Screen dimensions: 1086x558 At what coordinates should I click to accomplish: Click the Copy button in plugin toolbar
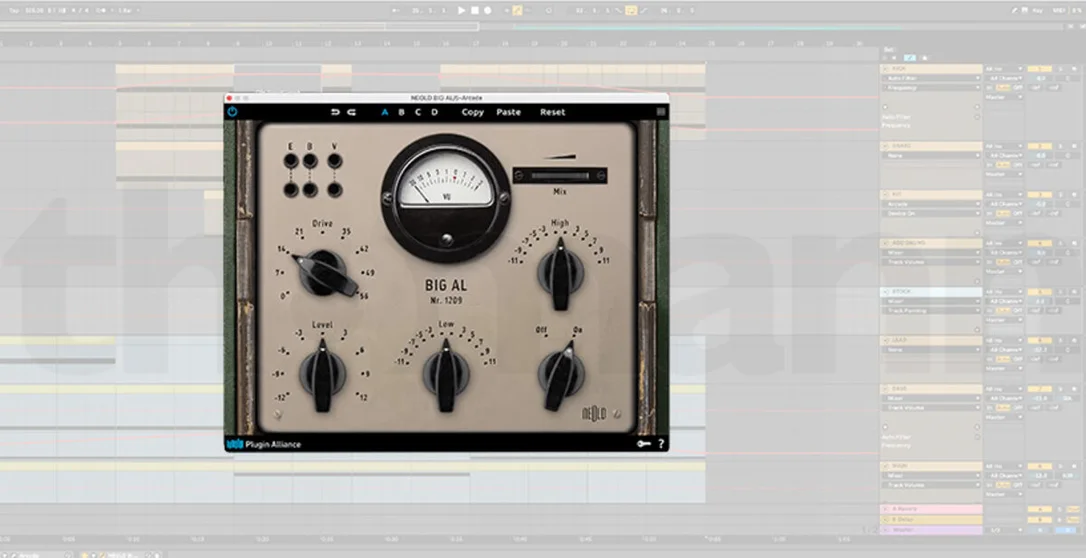[472, 112]
